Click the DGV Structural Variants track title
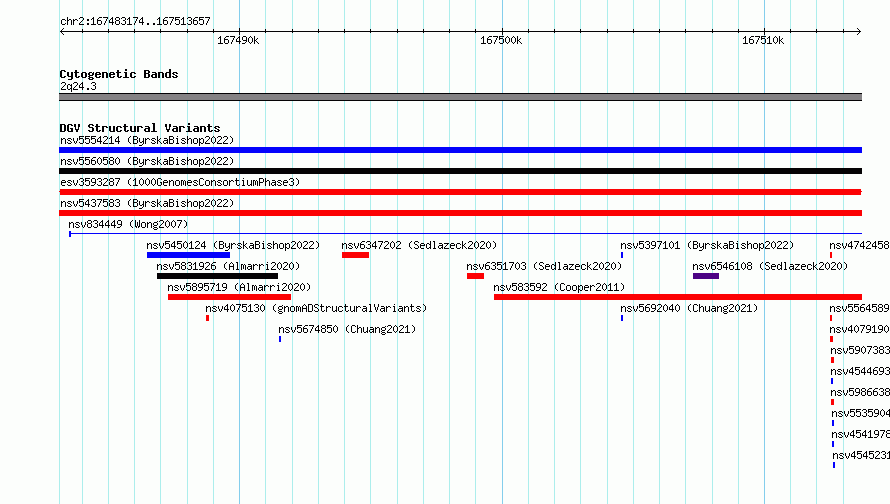890x504 pixels. [140, 128]
